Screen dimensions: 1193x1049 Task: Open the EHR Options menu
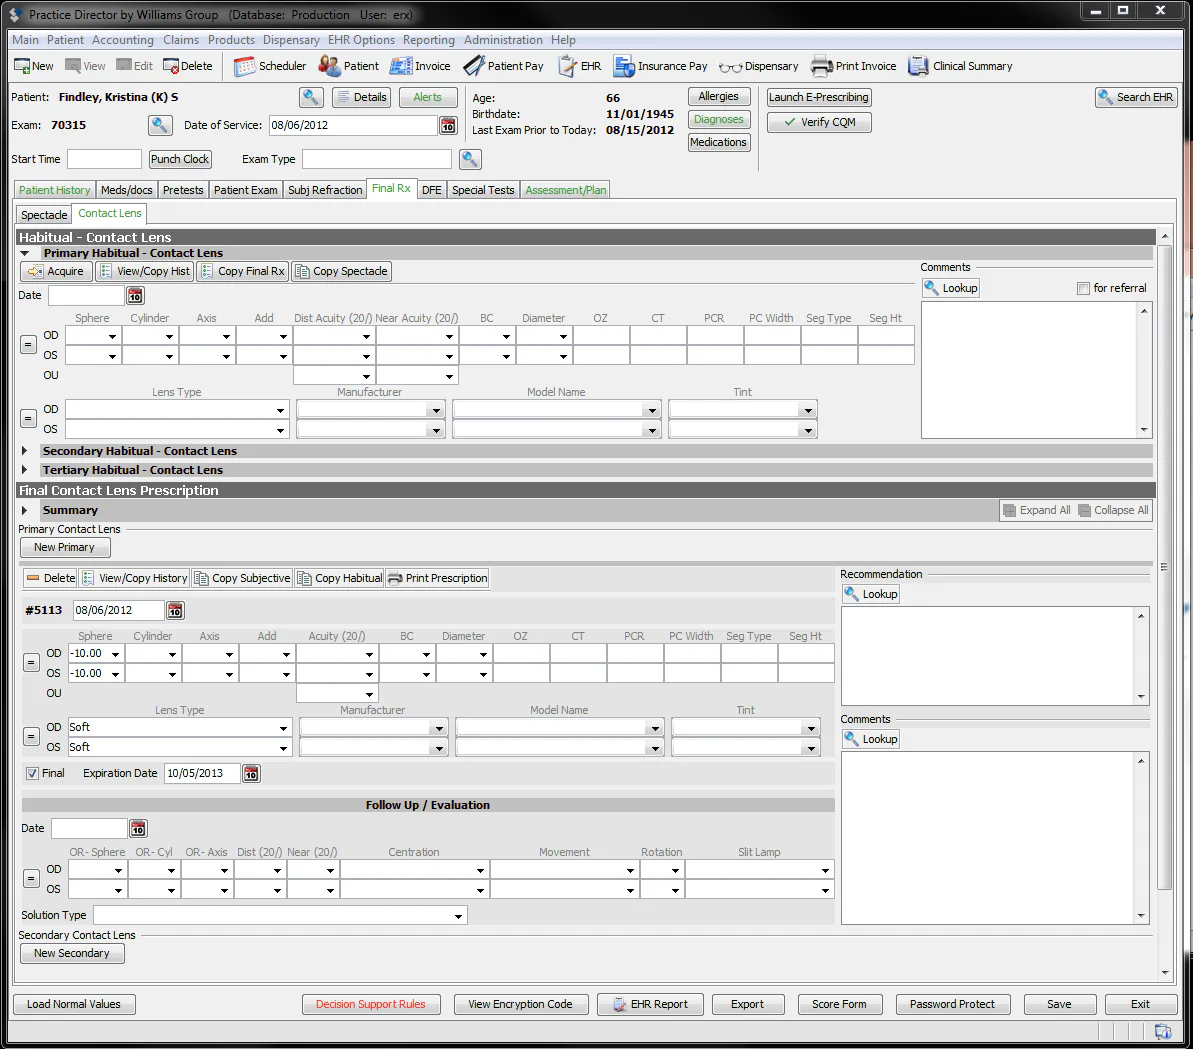click(x=361, y=40)
